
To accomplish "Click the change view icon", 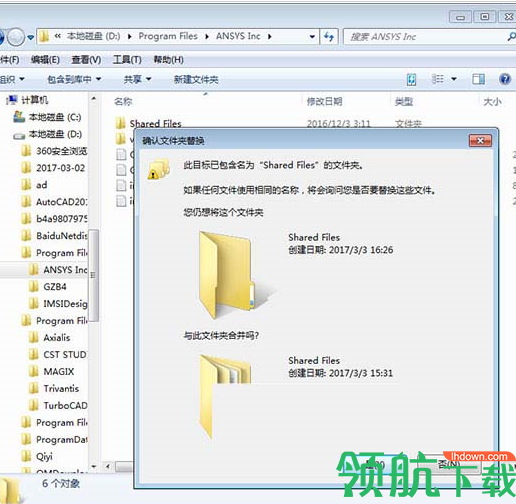I will 438,79.
